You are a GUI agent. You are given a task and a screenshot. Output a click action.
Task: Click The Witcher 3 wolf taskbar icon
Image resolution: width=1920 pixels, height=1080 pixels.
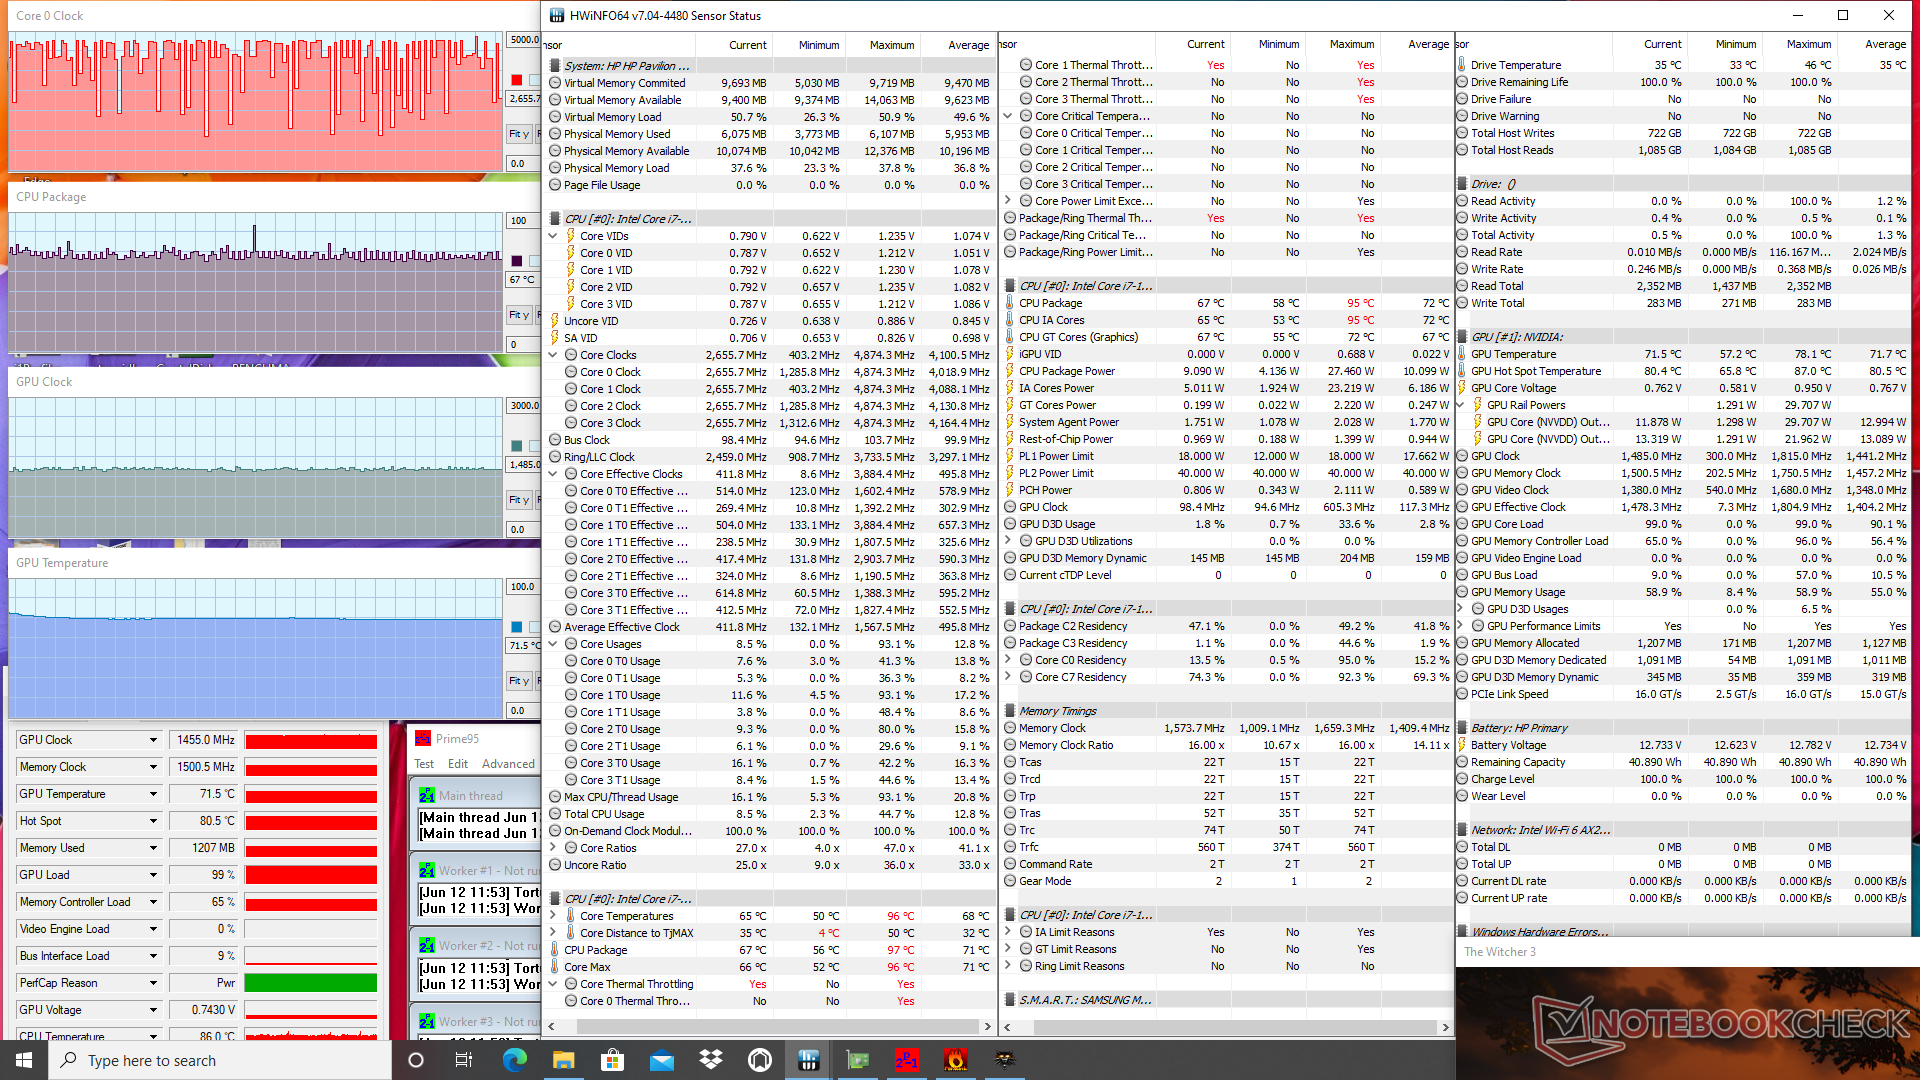click(x=1005, y=1060)
